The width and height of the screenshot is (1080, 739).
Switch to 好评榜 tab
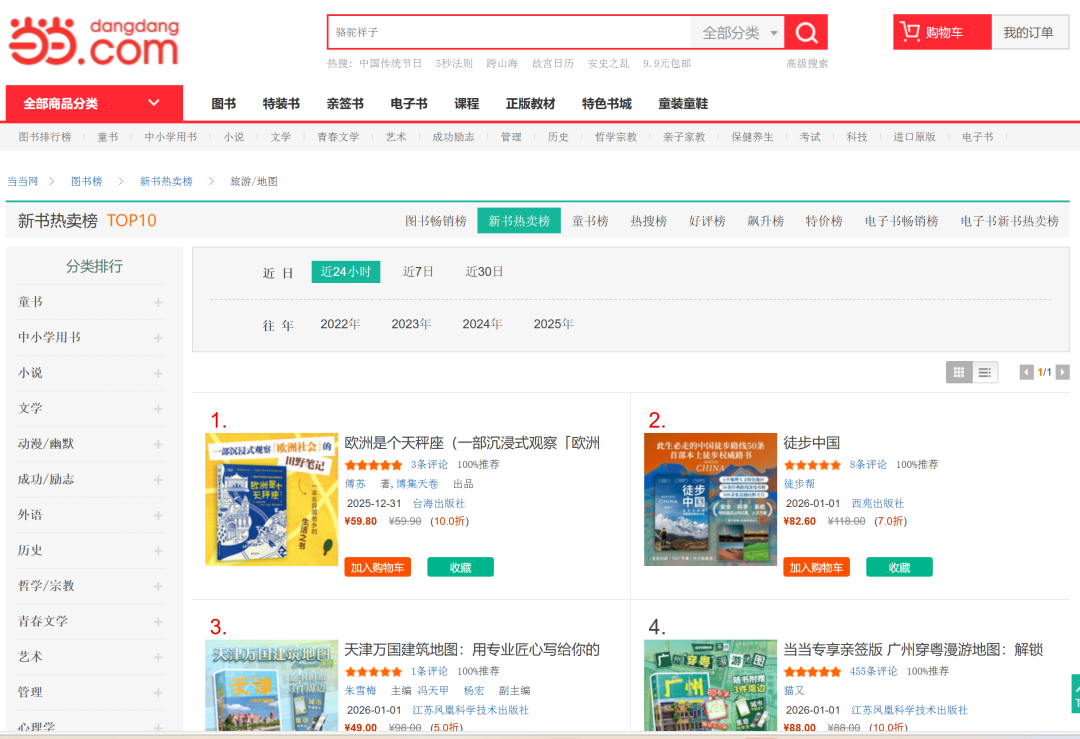[x=707, y=221]
